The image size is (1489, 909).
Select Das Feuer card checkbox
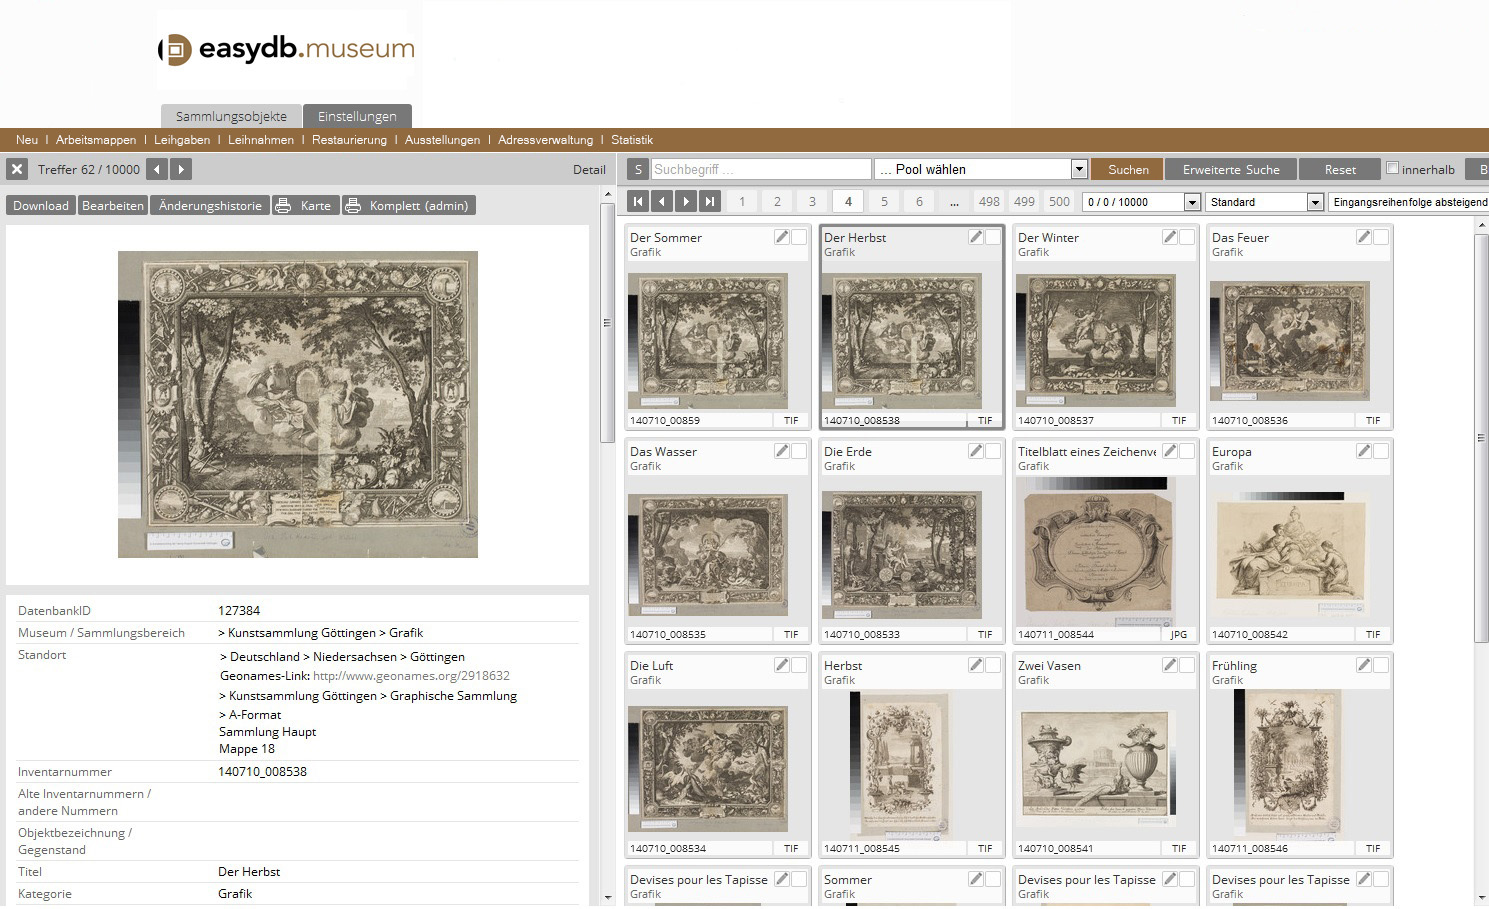1381,237
